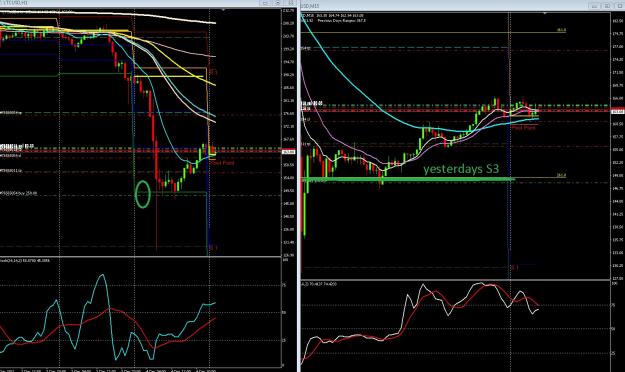Click the Stoch indicator label in H1 chart

[25, 260]
